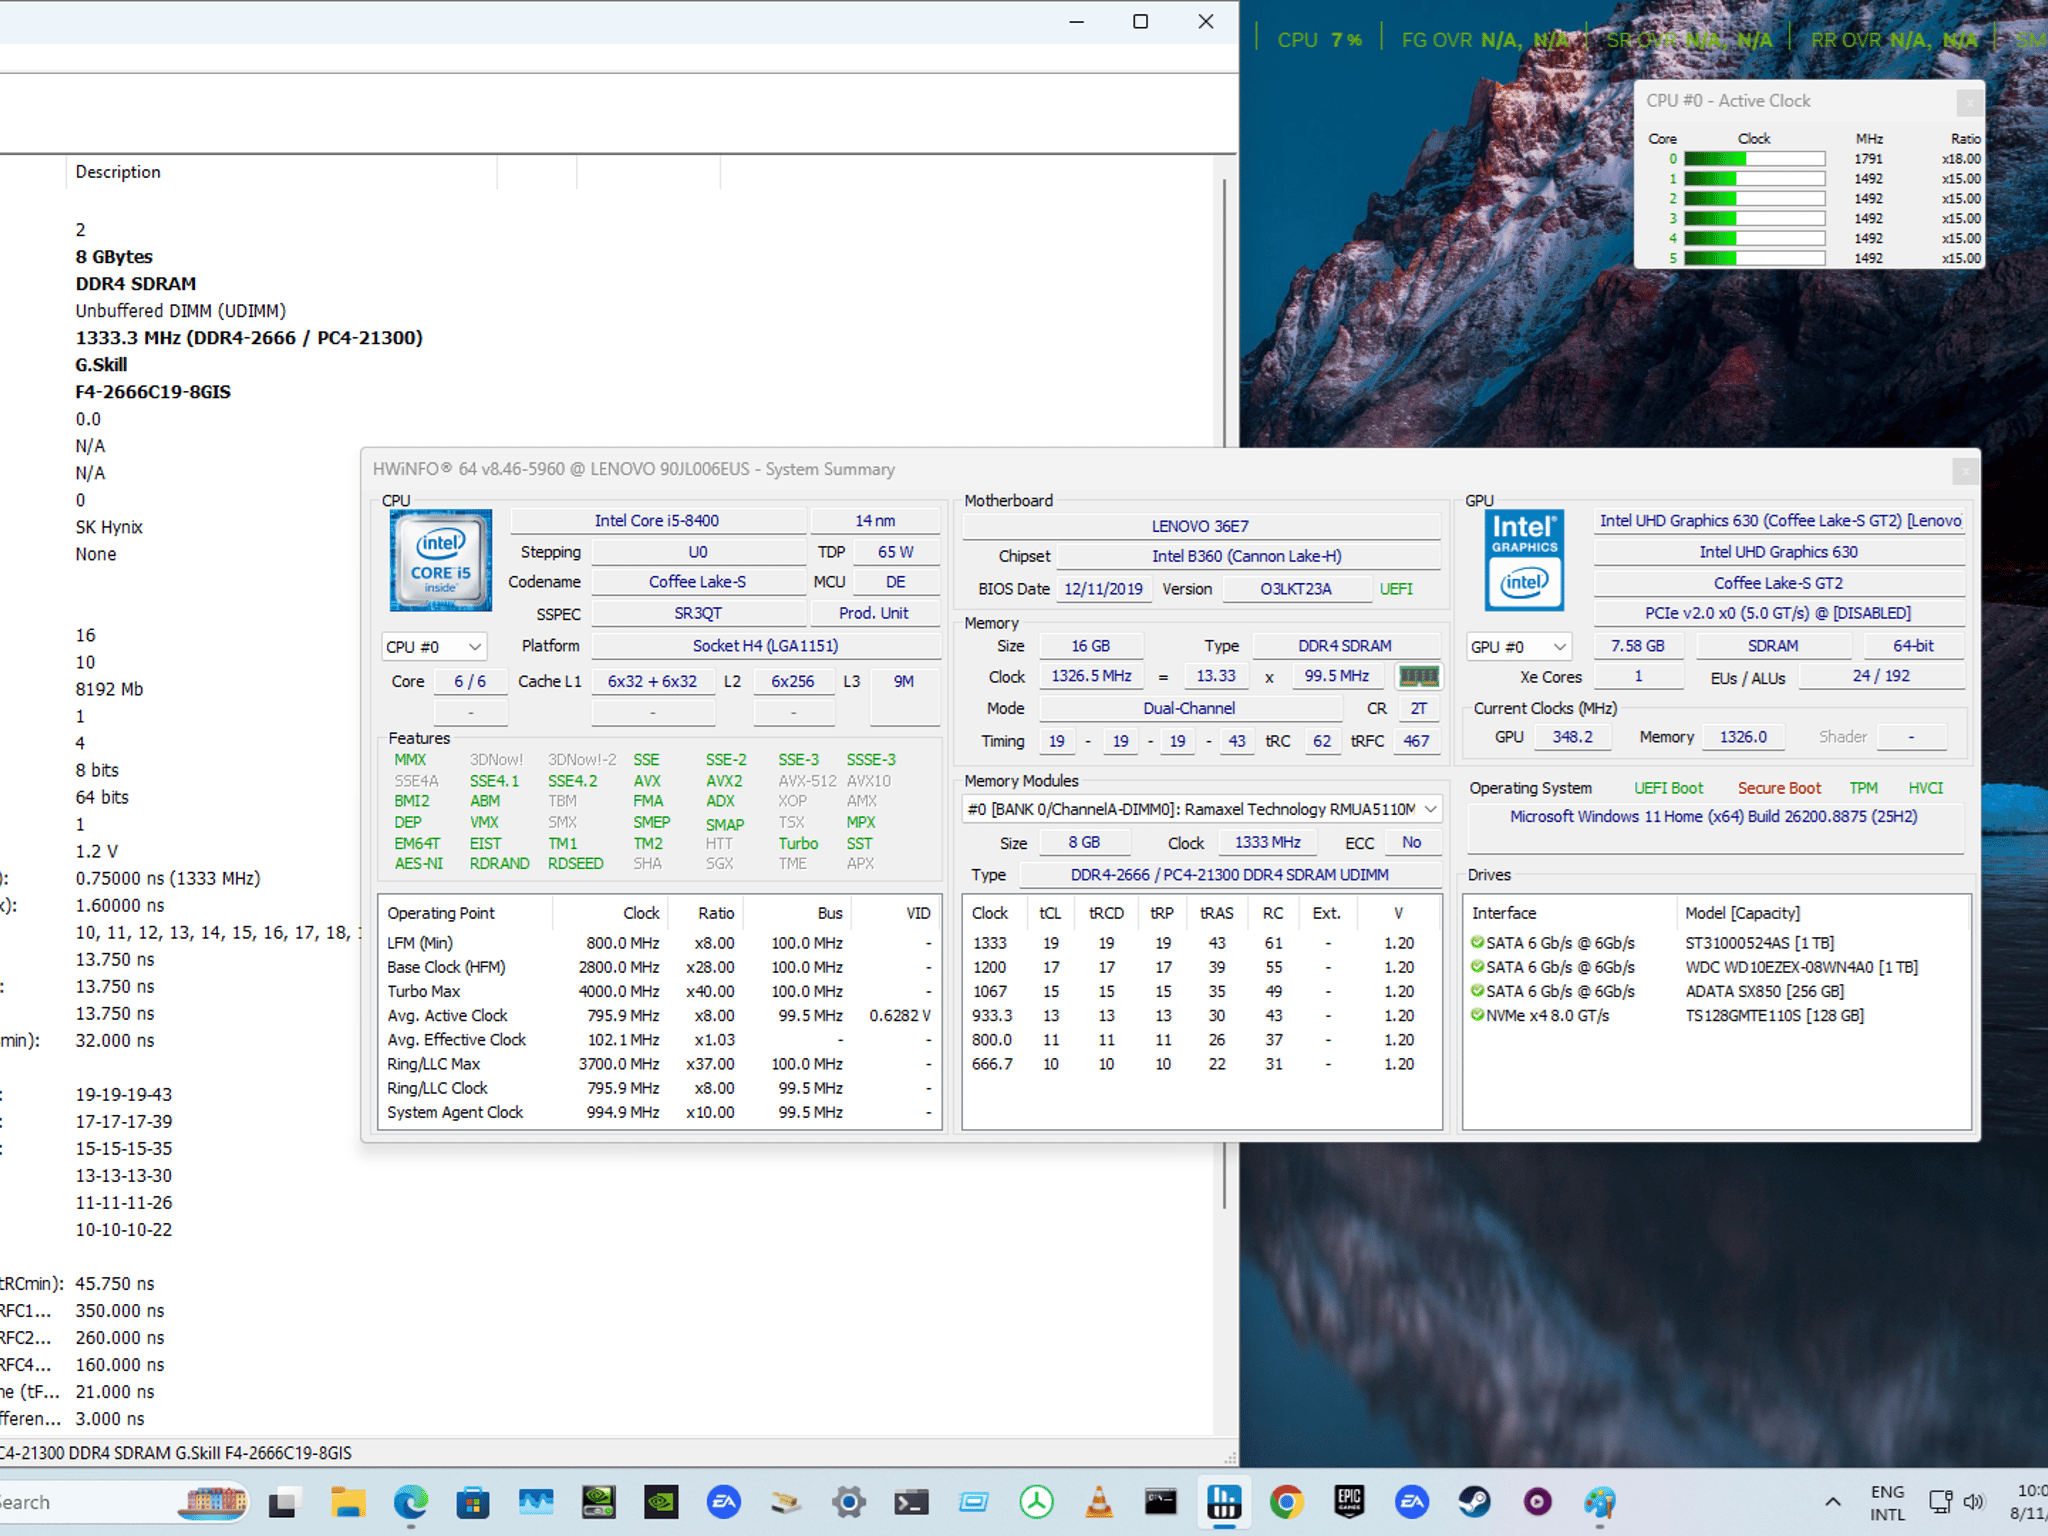This screenshot has width=2048, height=1536.
Task: Click the System Agent Clock row
Action: 660,1112
